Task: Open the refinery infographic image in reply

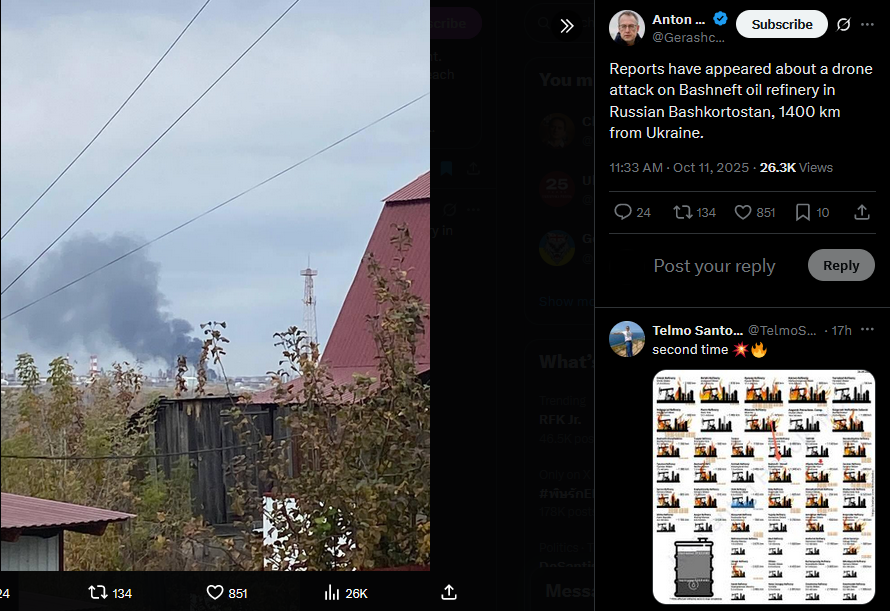Action: tap(763, 487)
